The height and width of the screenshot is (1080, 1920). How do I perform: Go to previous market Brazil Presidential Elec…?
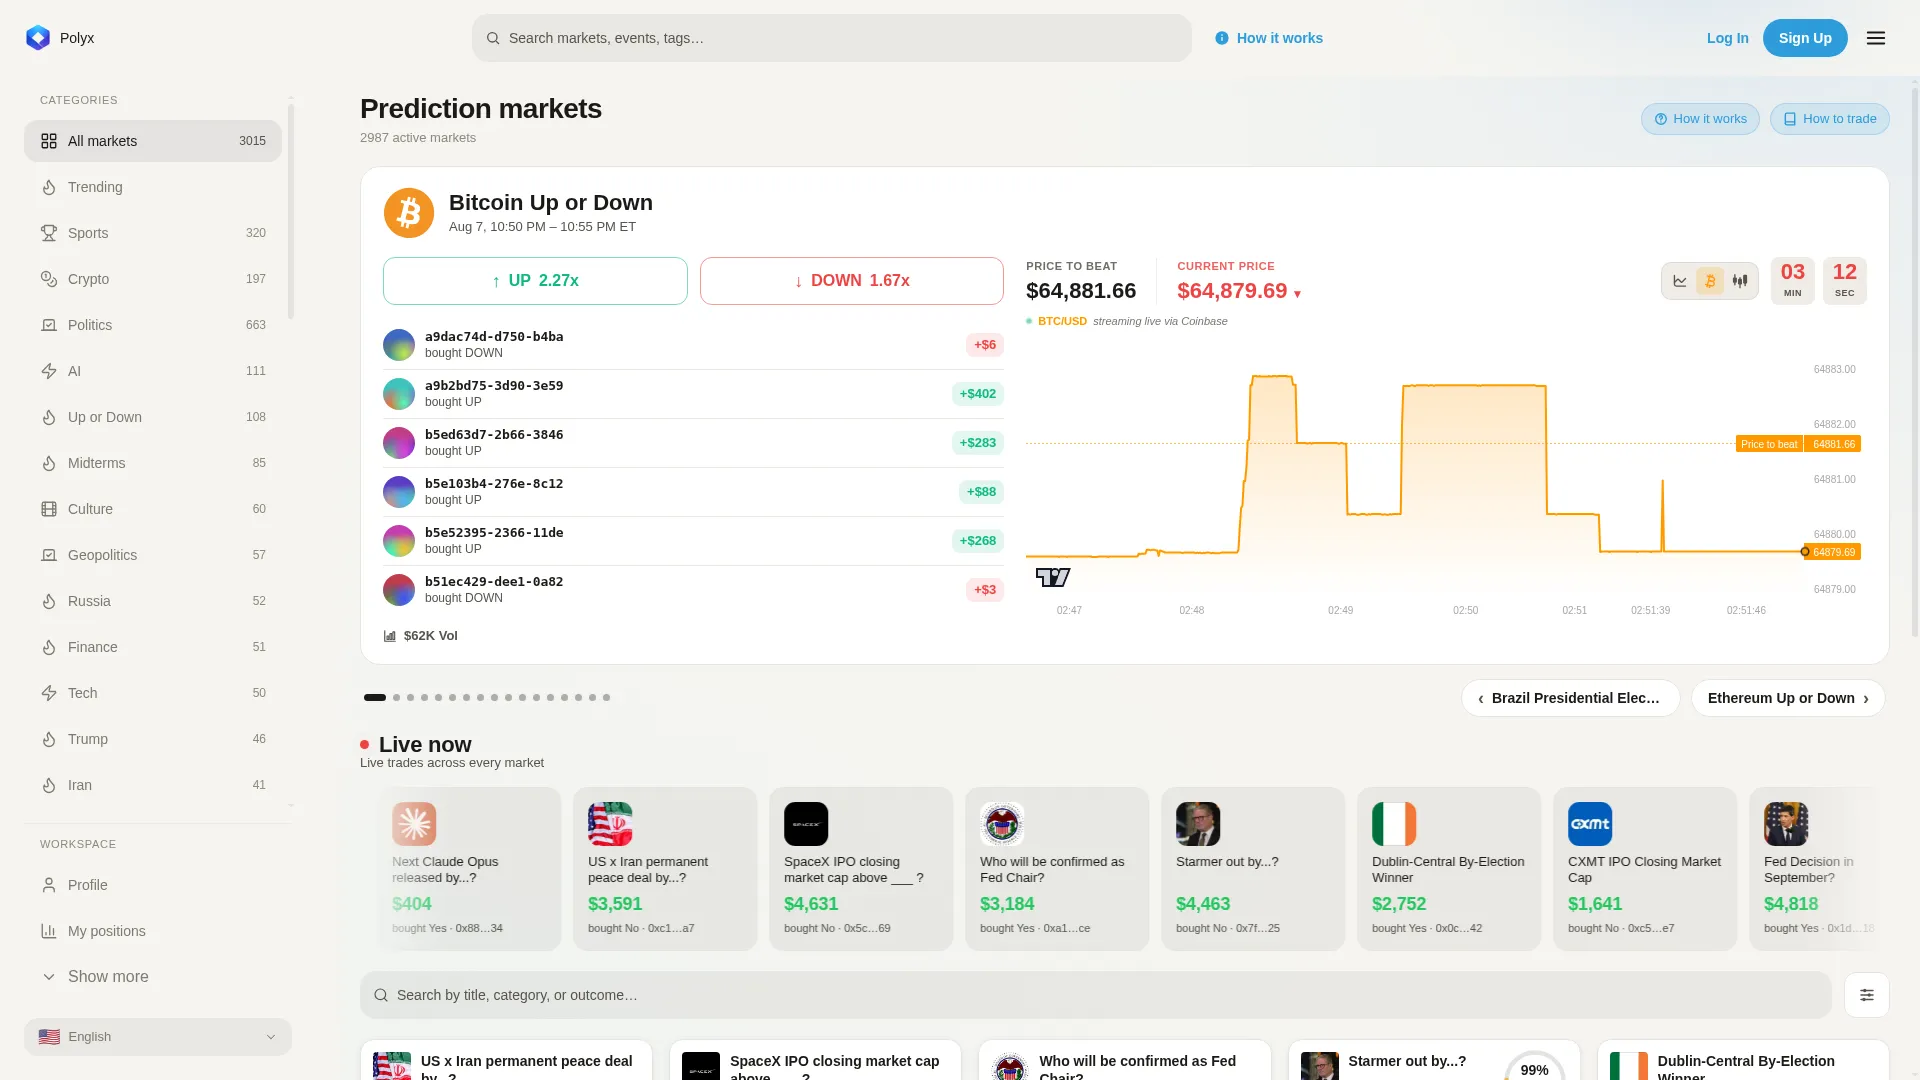pos(1571,698)
